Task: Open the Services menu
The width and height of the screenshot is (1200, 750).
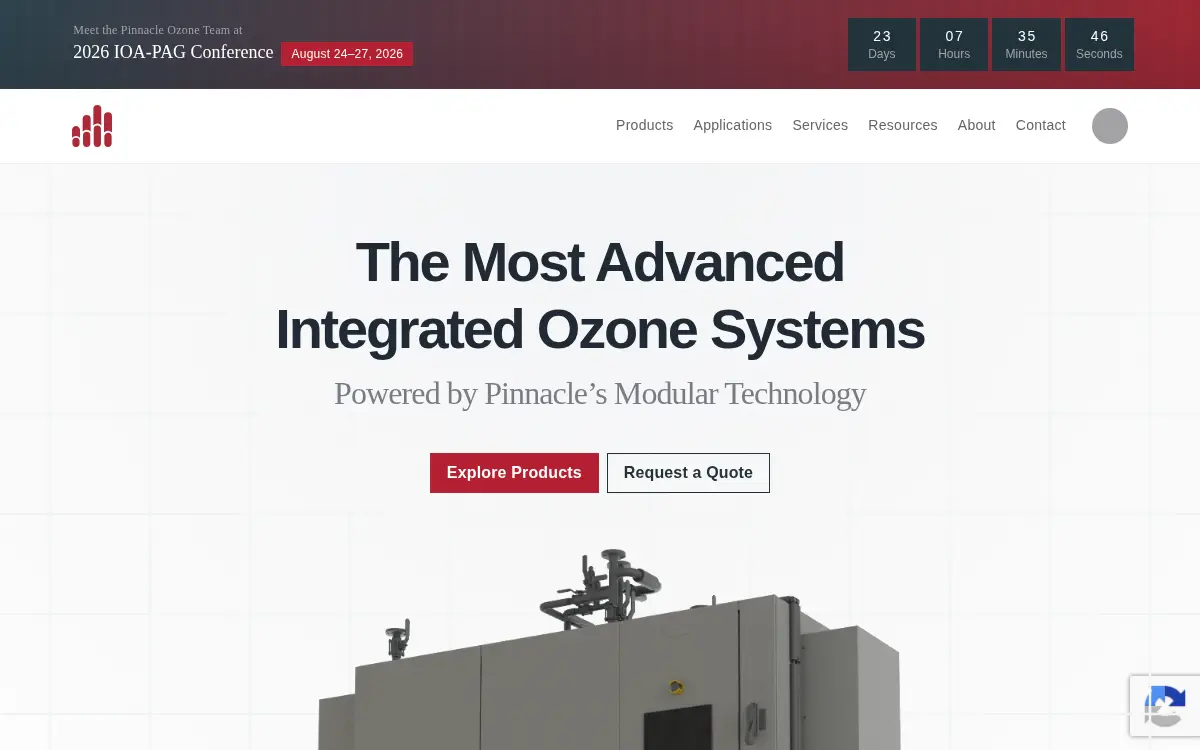Action: (820, 125)
